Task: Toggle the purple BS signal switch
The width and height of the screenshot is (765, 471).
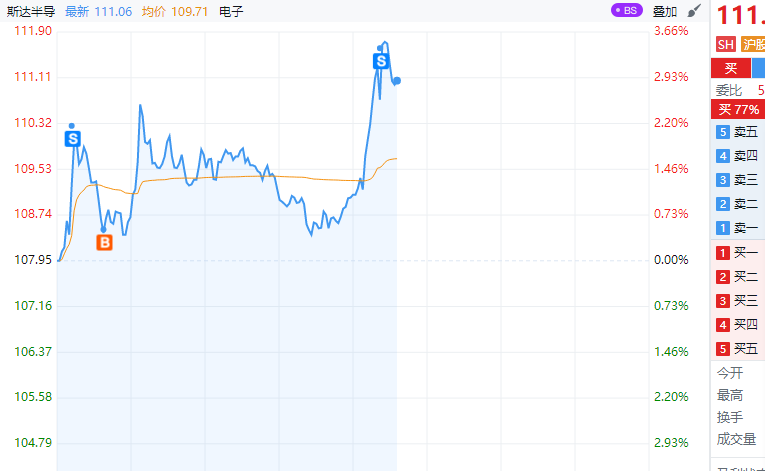Action: (625, 11)
